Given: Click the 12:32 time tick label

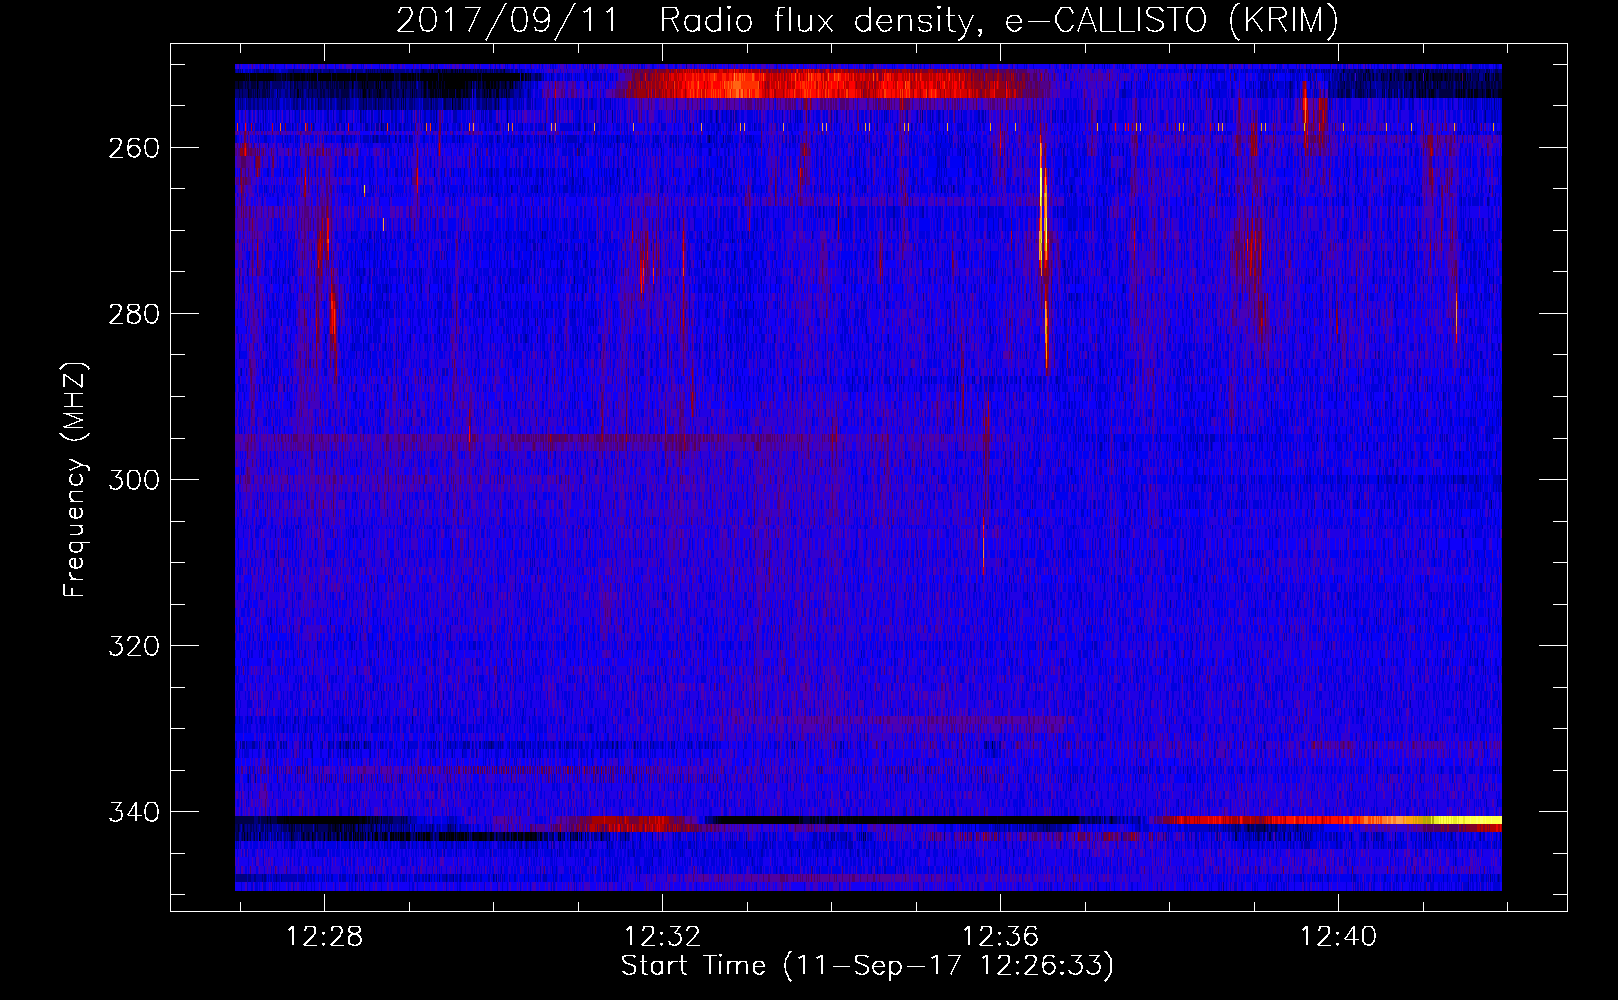Looking at the screenshot, I should [663, 937].
